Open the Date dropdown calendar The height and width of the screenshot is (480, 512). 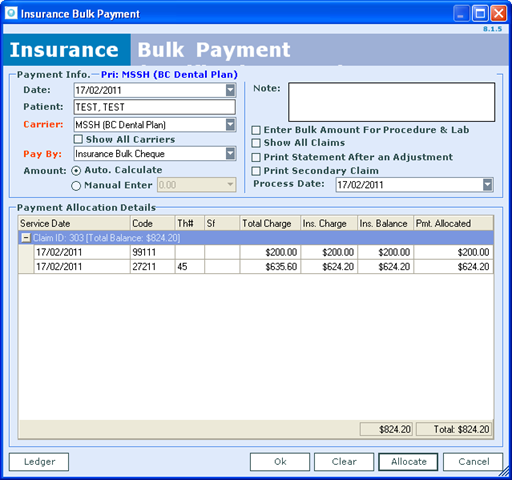click(x=230, y=90)
